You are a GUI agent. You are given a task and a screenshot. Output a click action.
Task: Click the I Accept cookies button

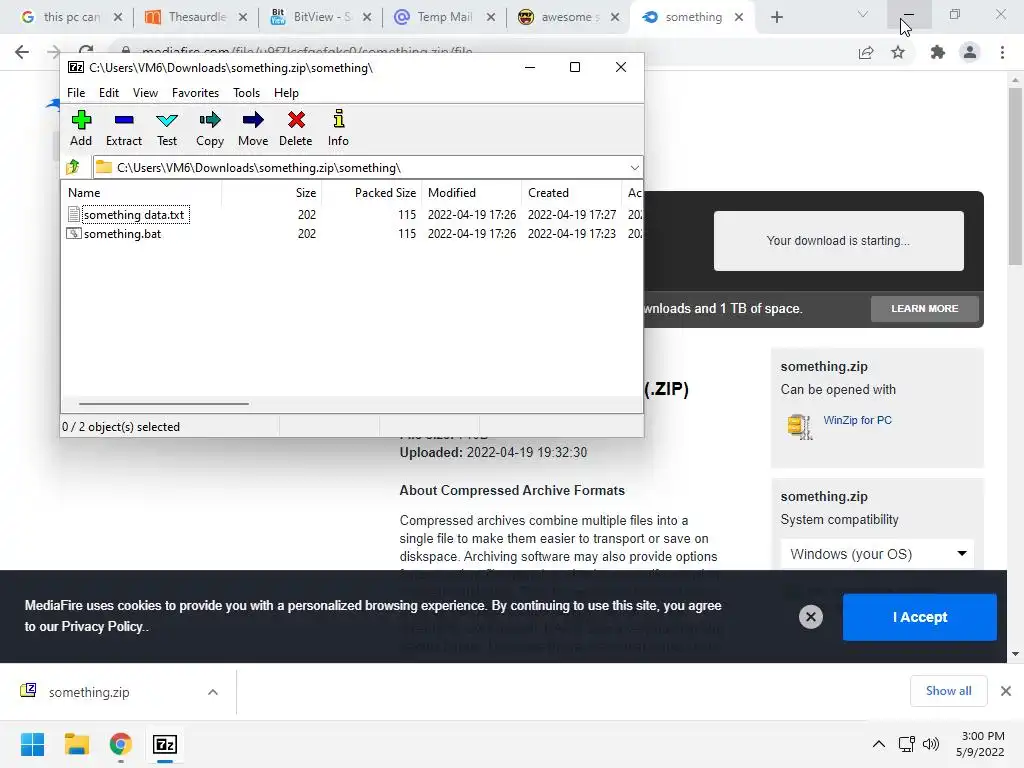pos(920,617)
